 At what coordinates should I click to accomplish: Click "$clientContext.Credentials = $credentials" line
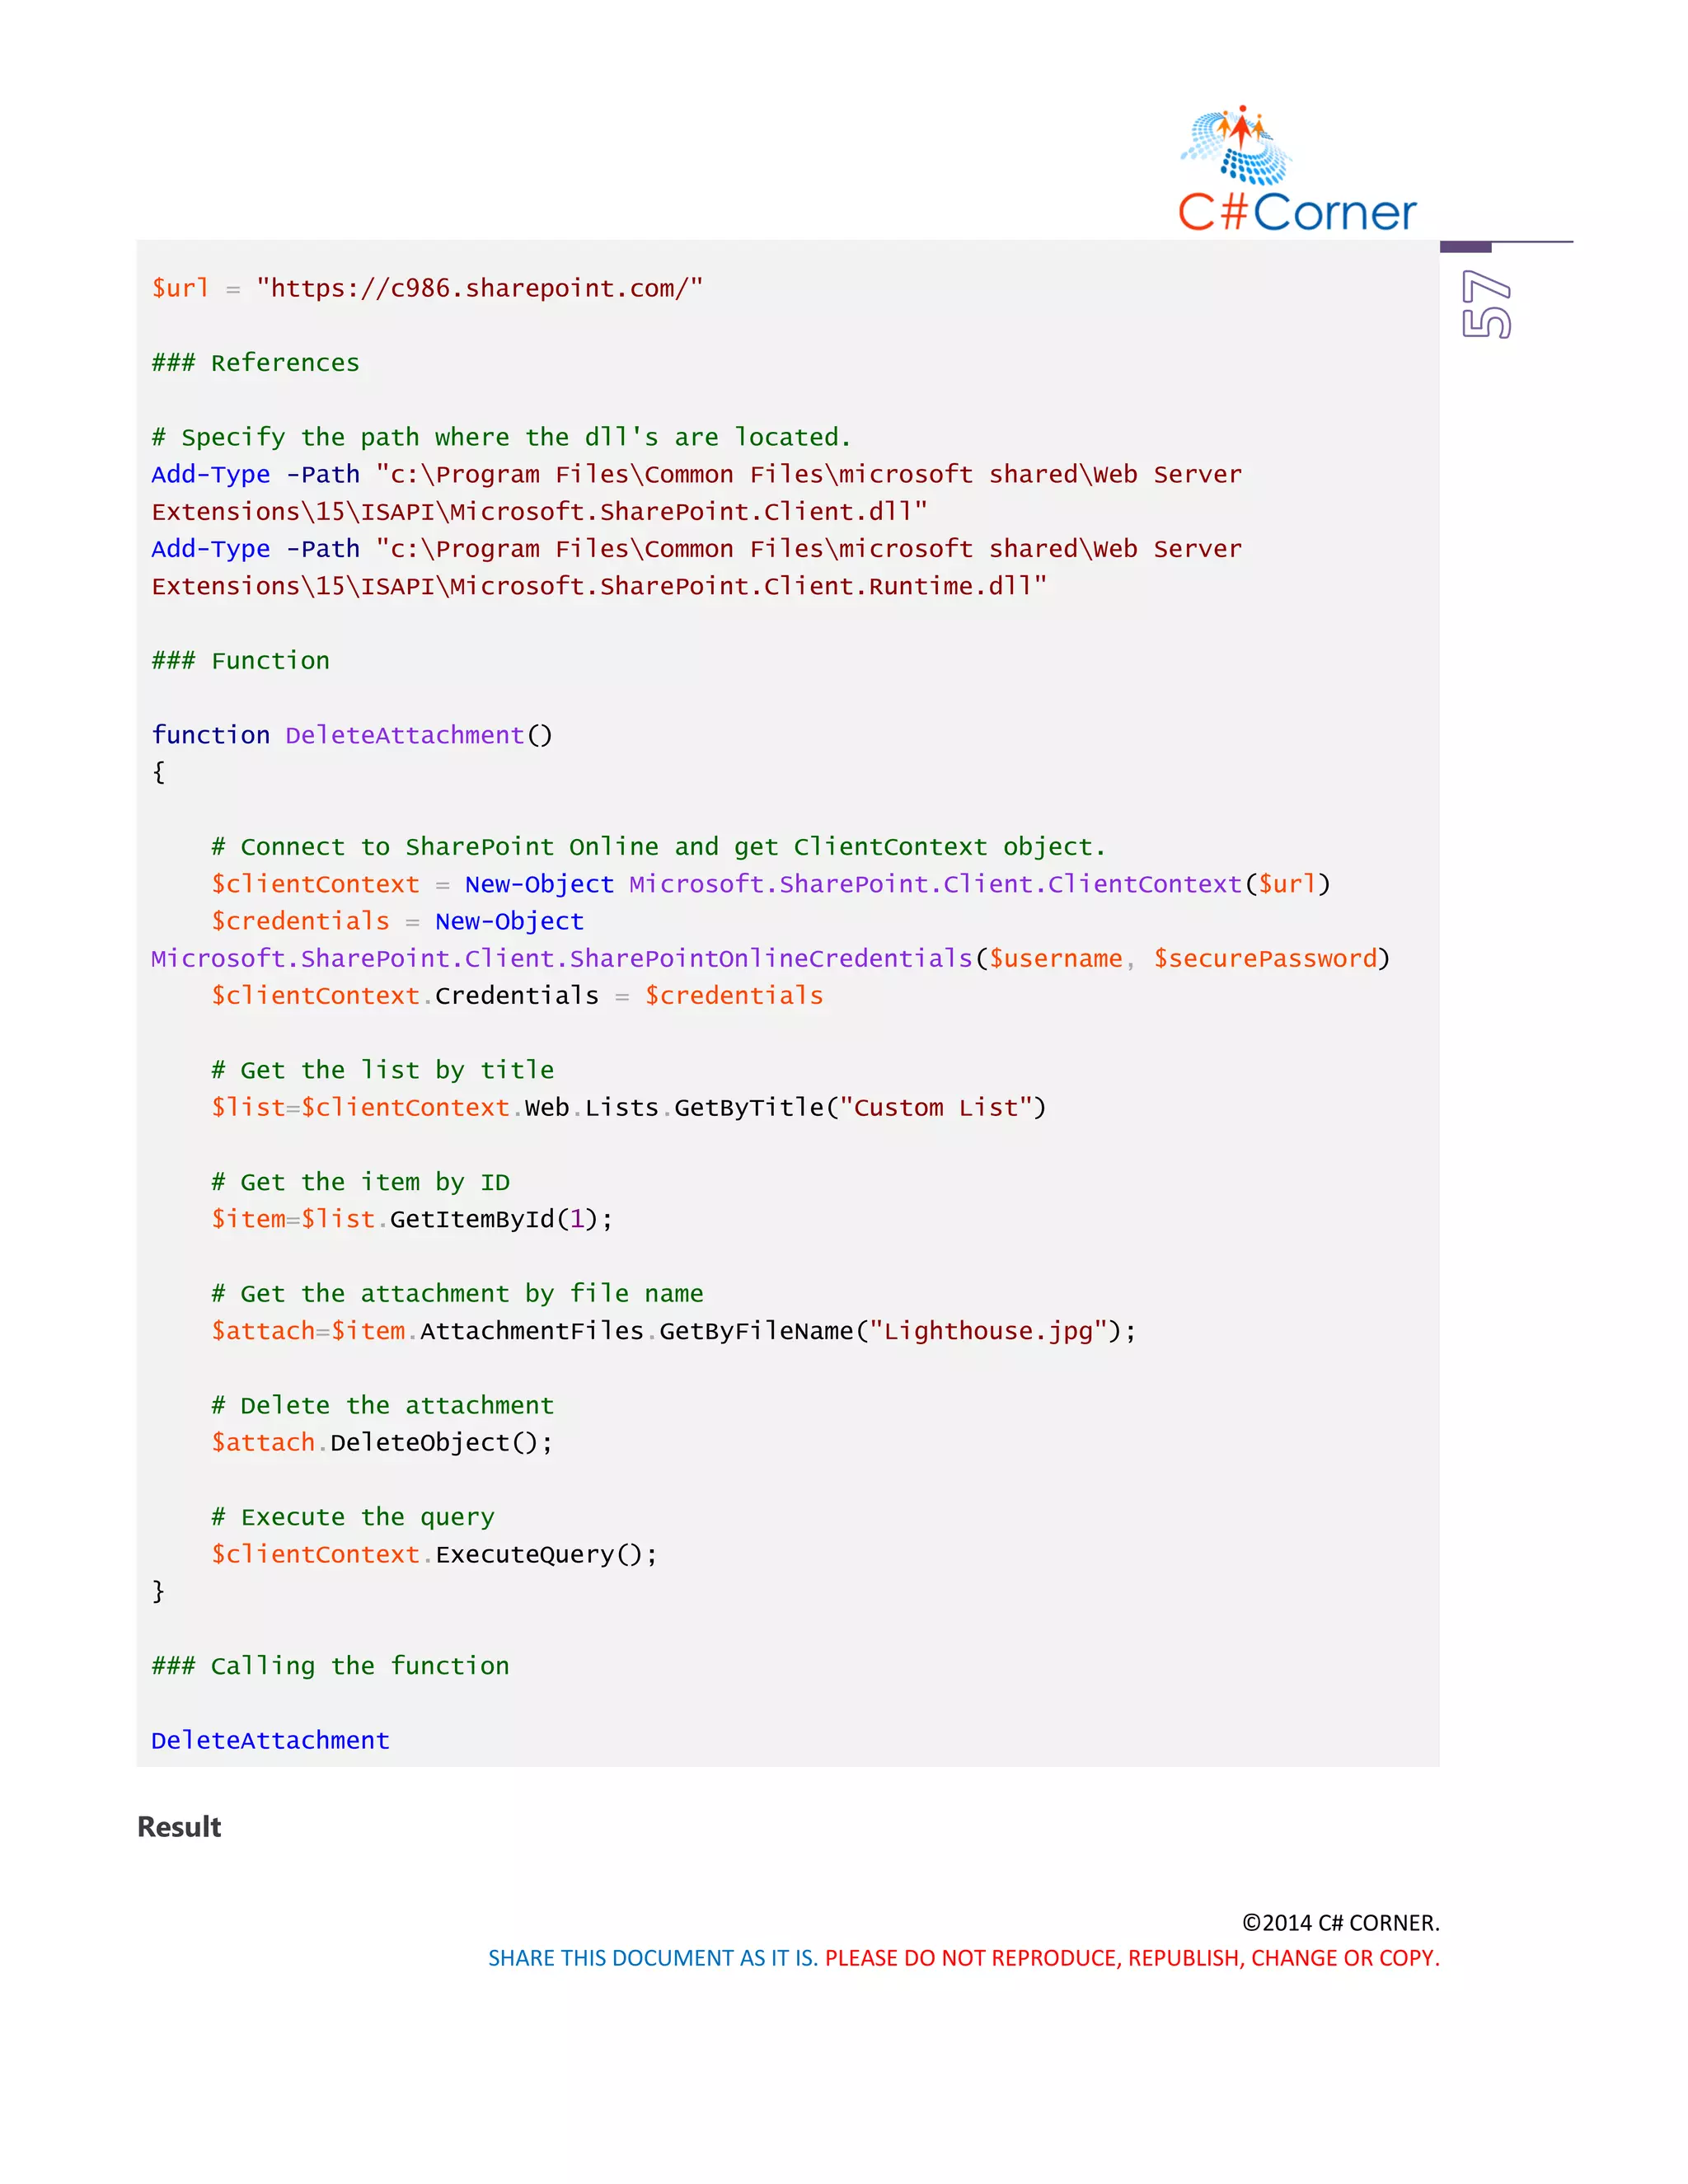click(x=517, y=996)
